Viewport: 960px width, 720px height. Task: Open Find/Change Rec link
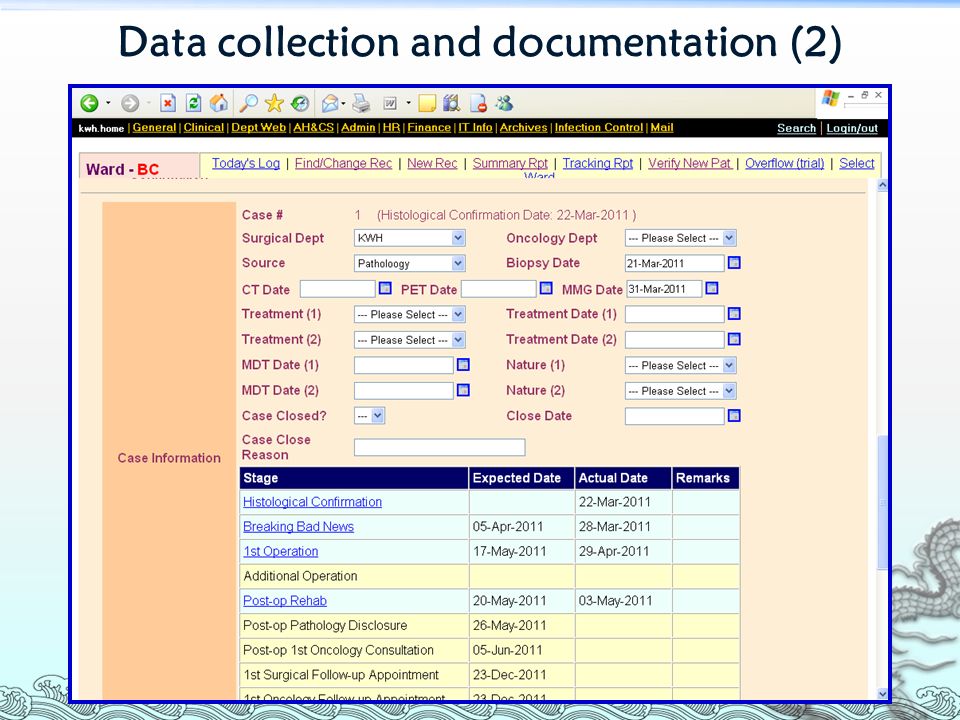343,163
